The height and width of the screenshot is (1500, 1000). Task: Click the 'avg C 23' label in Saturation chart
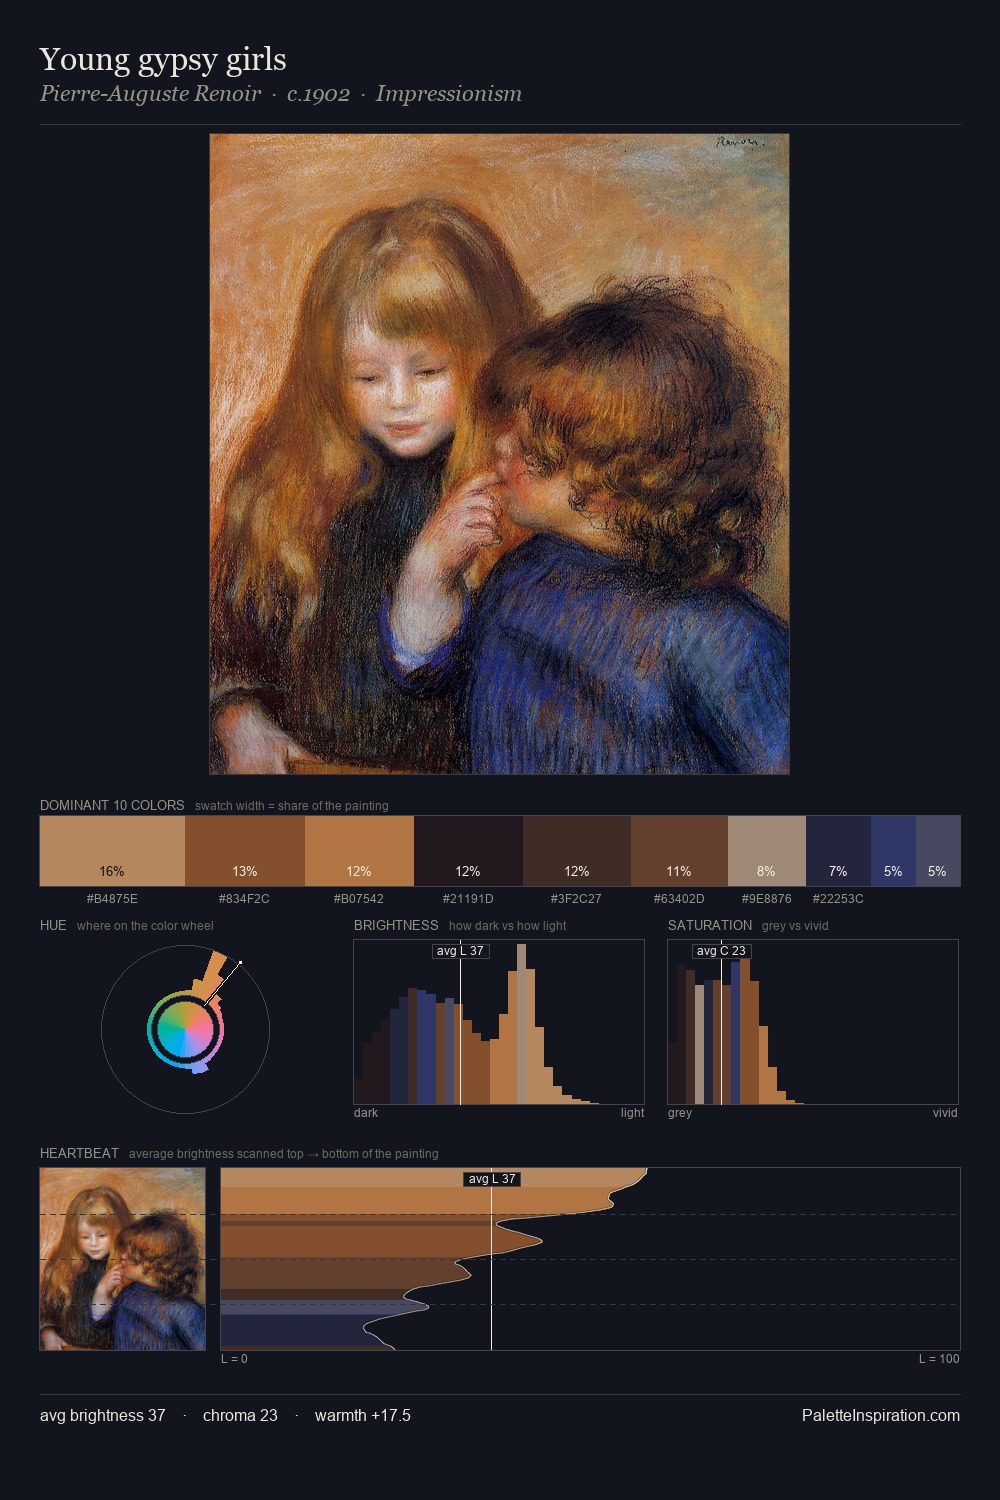coord(721,951)
